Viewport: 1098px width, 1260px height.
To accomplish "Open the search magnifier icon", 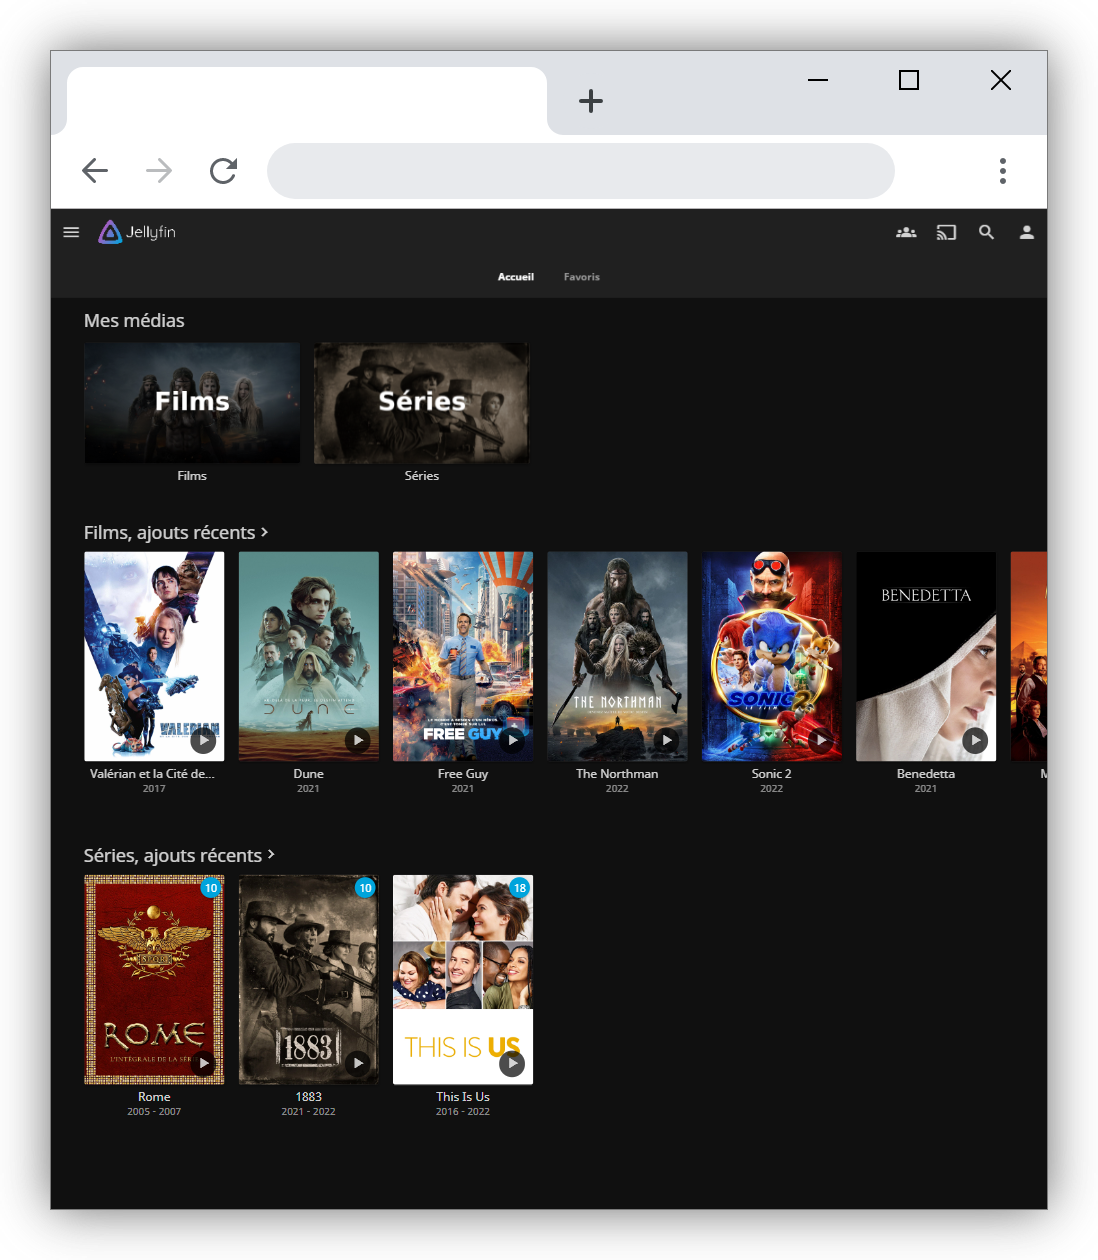I will tap(986, 232).
